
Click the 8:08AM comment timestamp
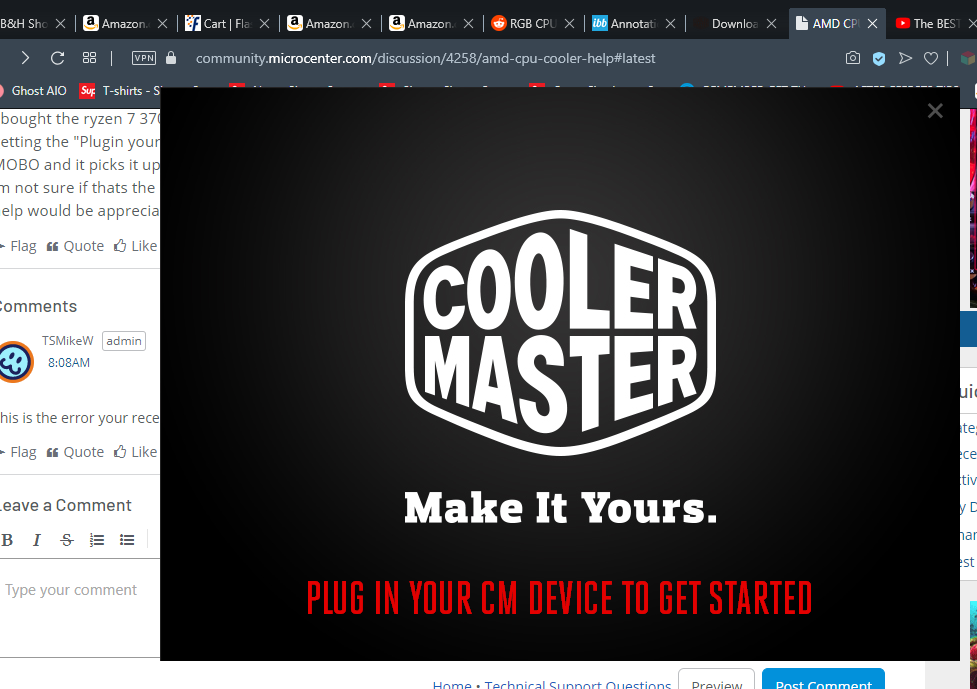pos(69,363)
